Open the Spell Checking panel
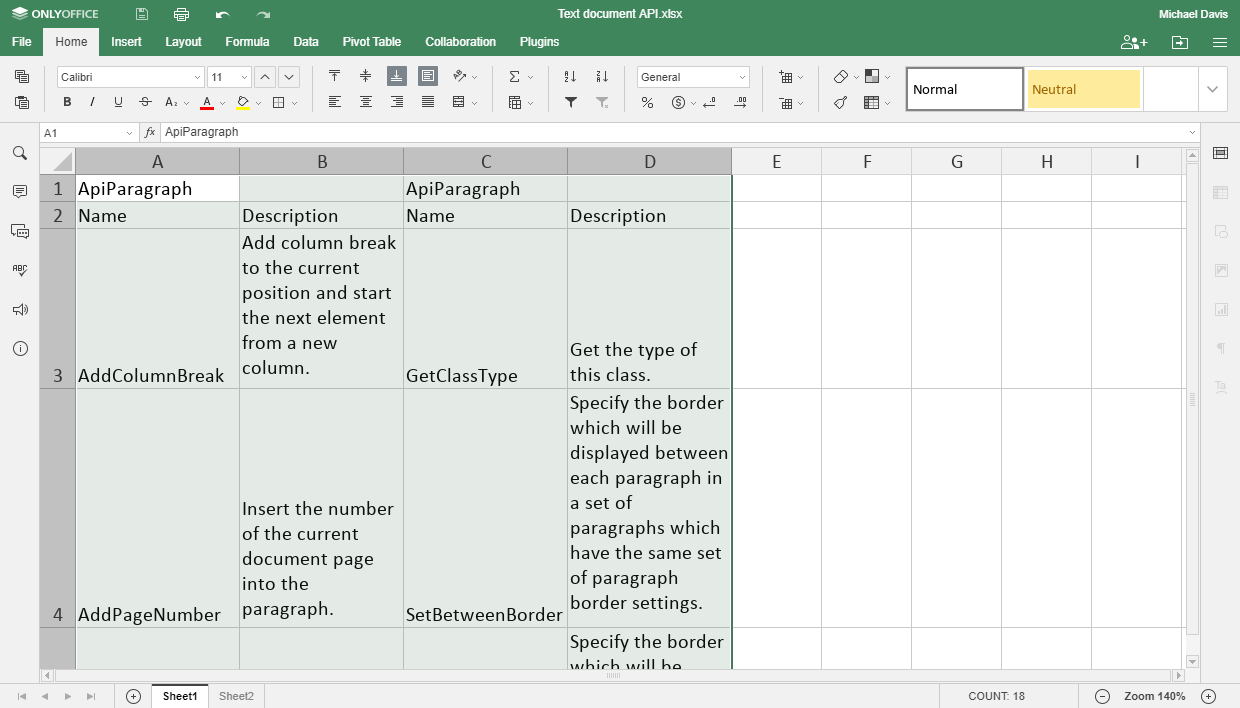 (20, 269)
